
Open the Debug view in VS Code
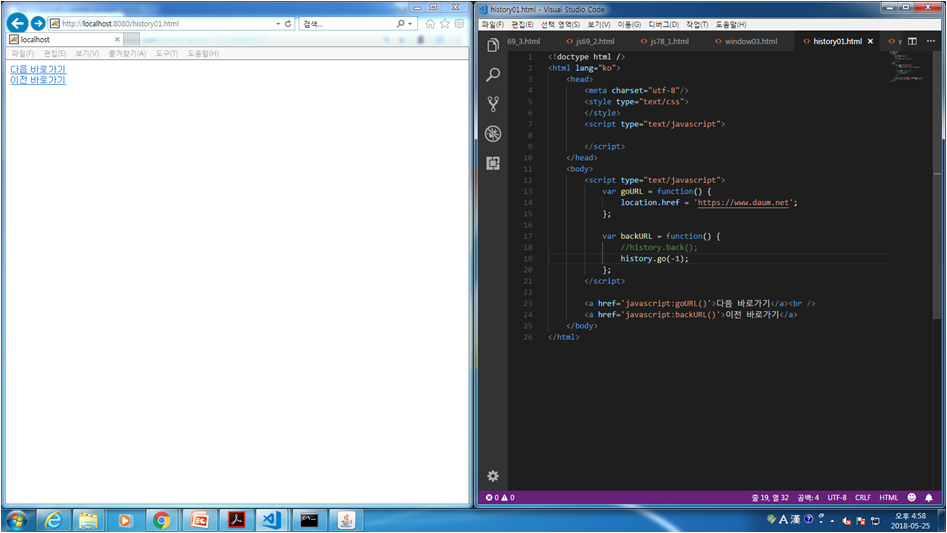pos(493,133)
